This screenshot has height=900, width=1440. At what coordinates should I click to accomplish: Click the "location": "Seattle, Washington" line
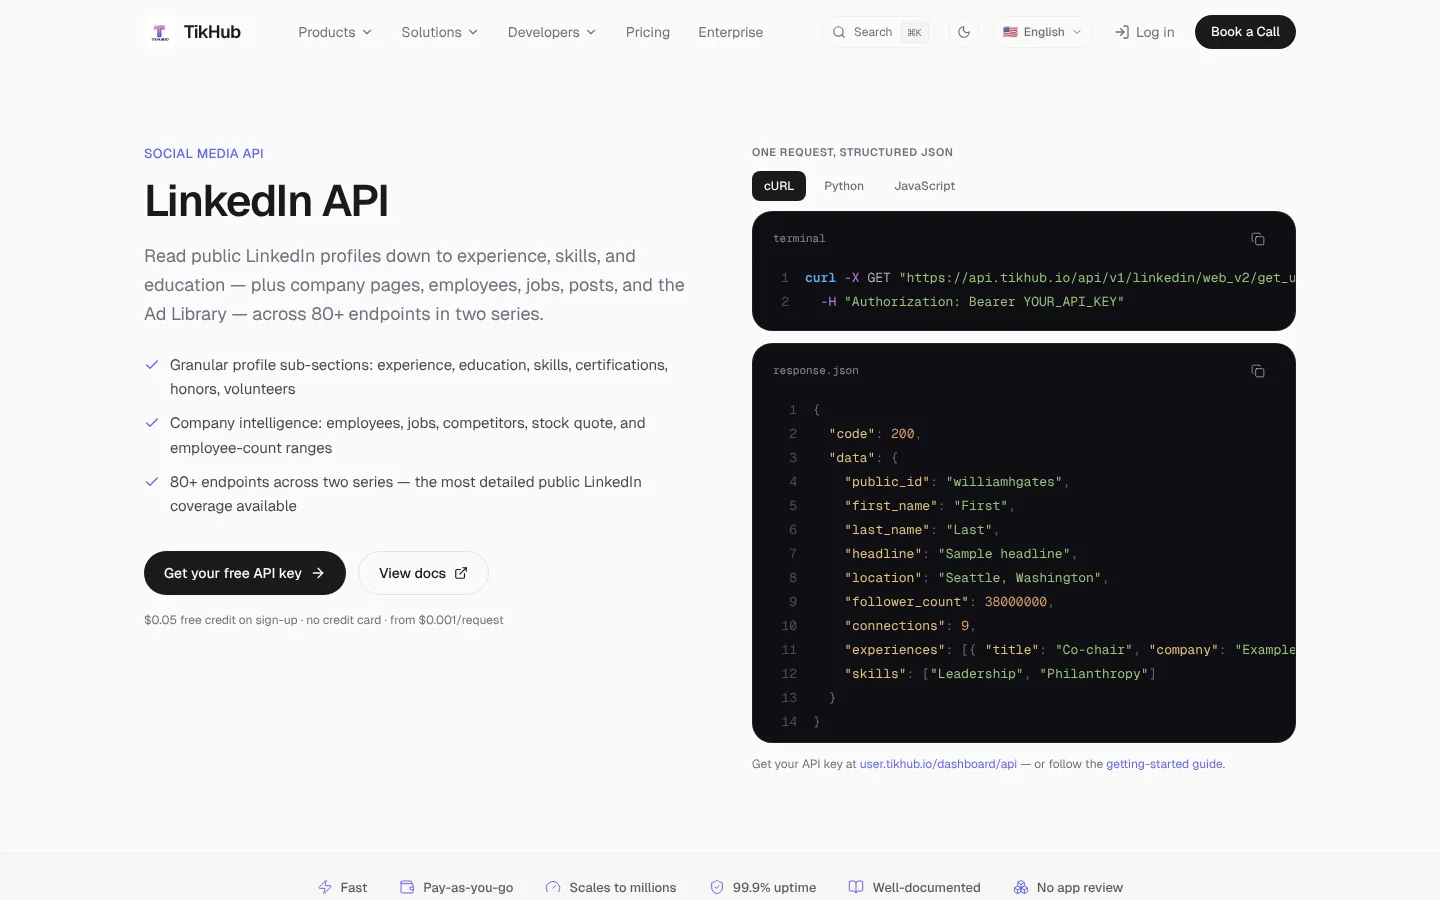click(x=976, y=578)
